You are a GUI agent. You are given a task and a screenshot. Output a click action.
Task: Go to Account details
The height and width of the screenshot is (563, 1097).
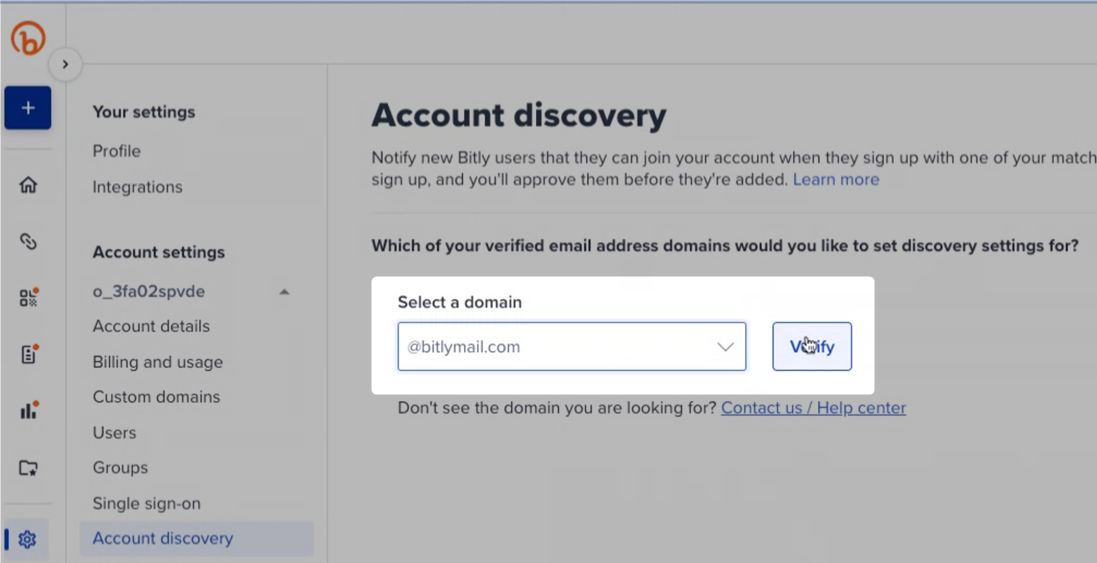coord(151,326)
